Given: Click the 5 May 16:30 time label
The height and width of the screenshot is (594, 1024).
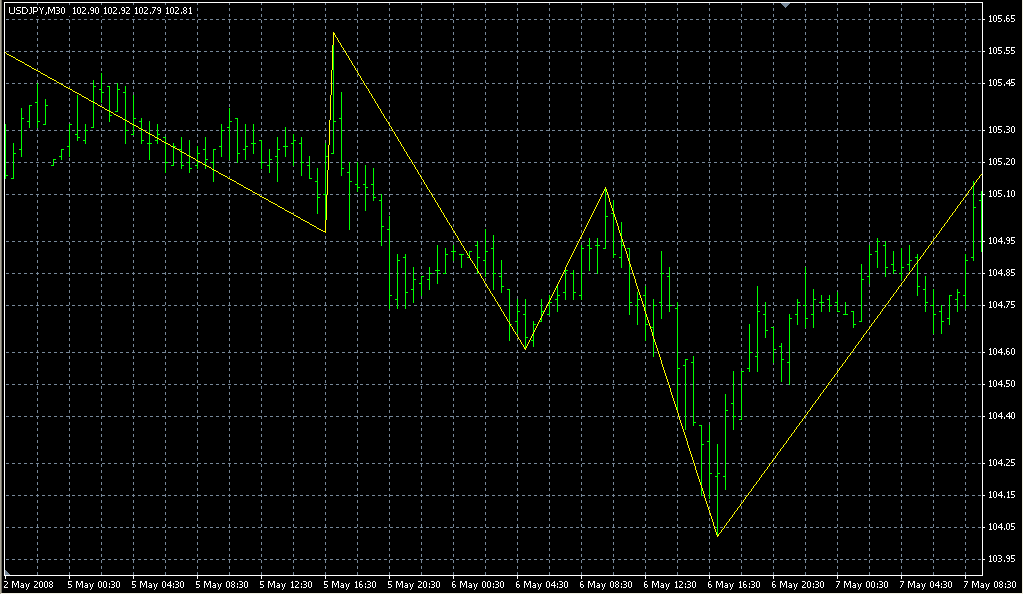Looking at the screenshot, I should pyautogui.click(x=350, y=585).
